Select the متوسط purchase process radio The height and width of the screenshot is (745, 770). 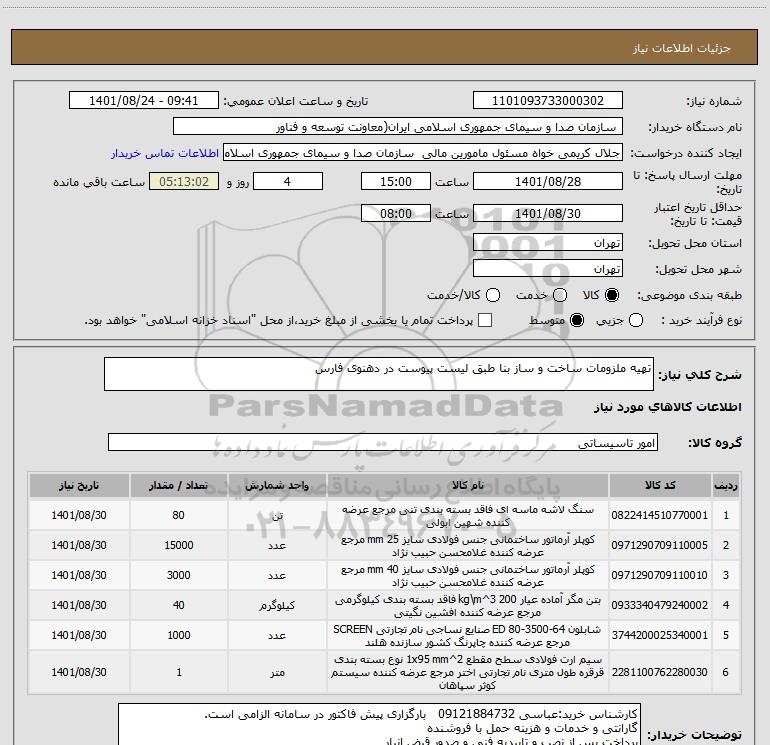[x=577, y=320]
